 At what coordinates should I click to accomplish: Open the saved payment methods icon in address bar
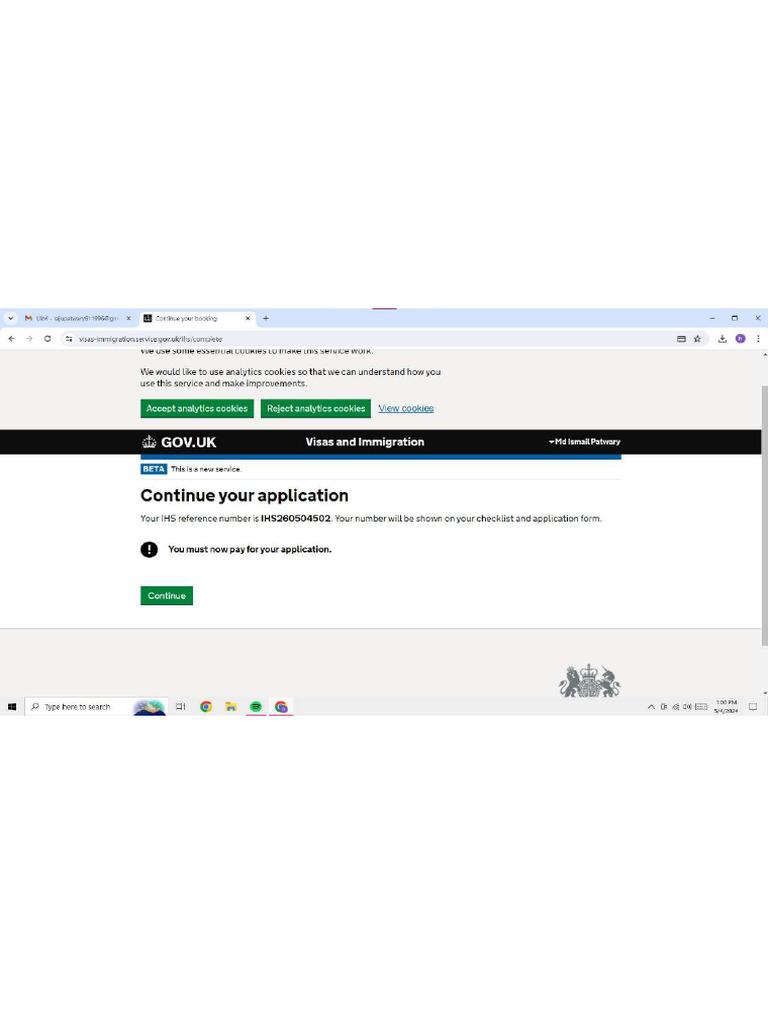[681, 339]
